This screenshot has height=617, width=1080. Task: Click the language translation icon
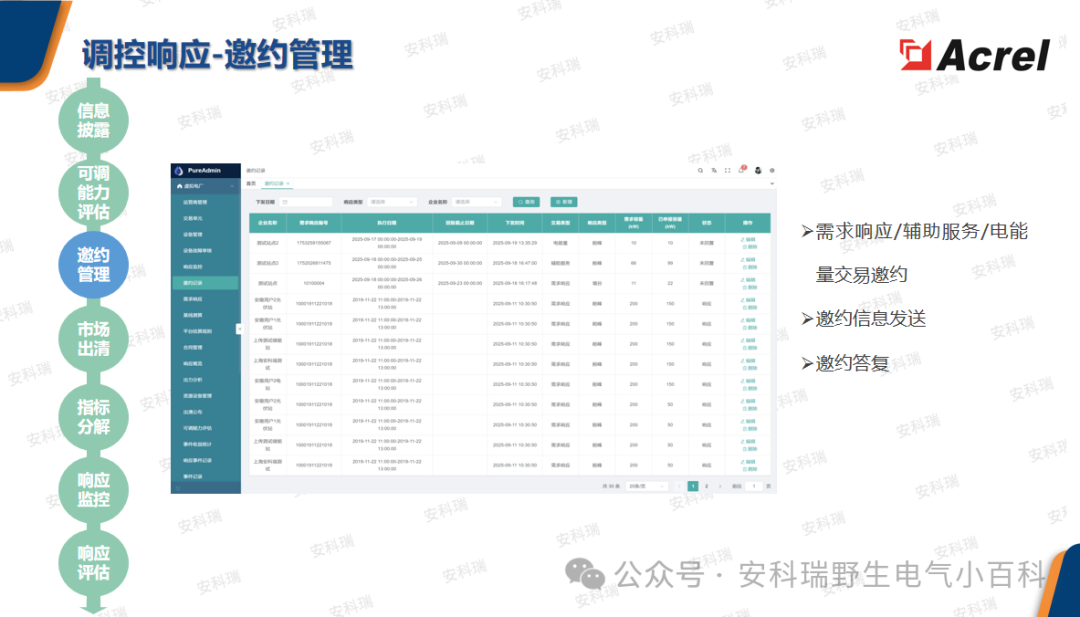coord(714,170)
